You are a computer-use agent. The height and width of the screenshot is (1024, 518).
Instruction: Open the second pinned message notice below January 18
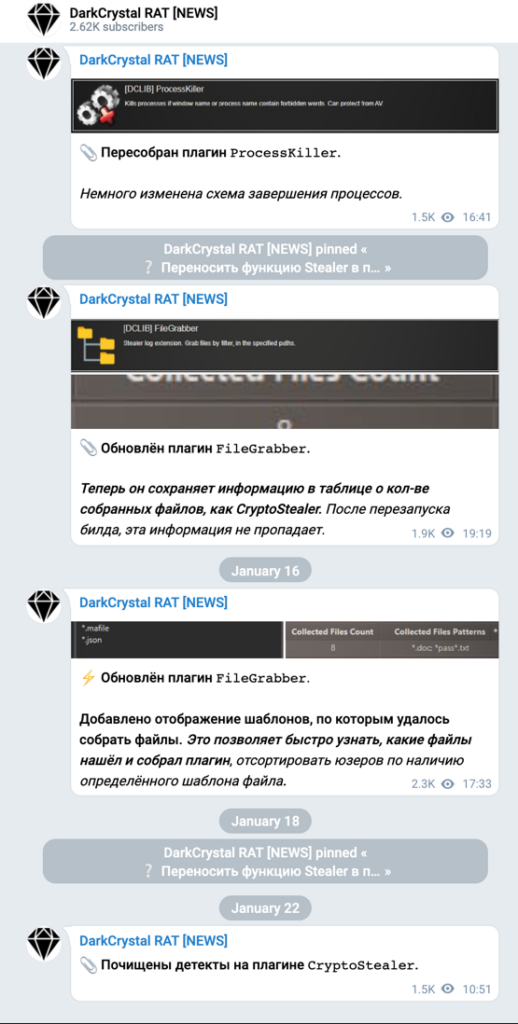click(265, 861)
